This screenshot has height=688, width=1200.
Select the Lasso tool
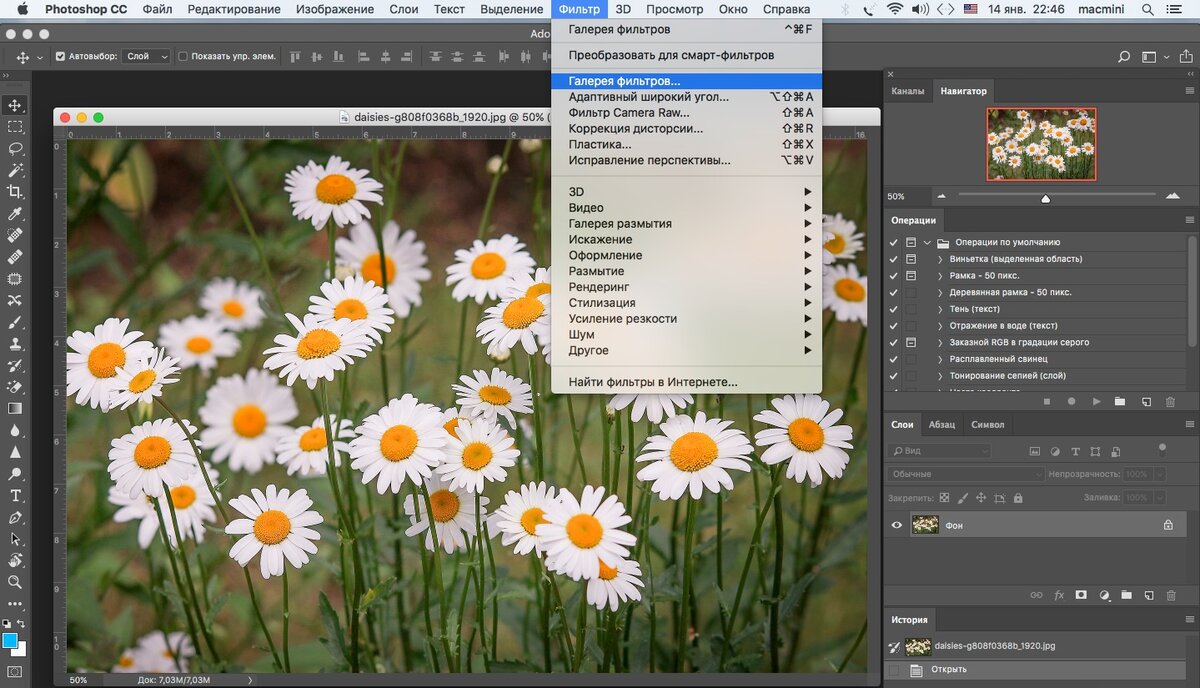point(15,148)
